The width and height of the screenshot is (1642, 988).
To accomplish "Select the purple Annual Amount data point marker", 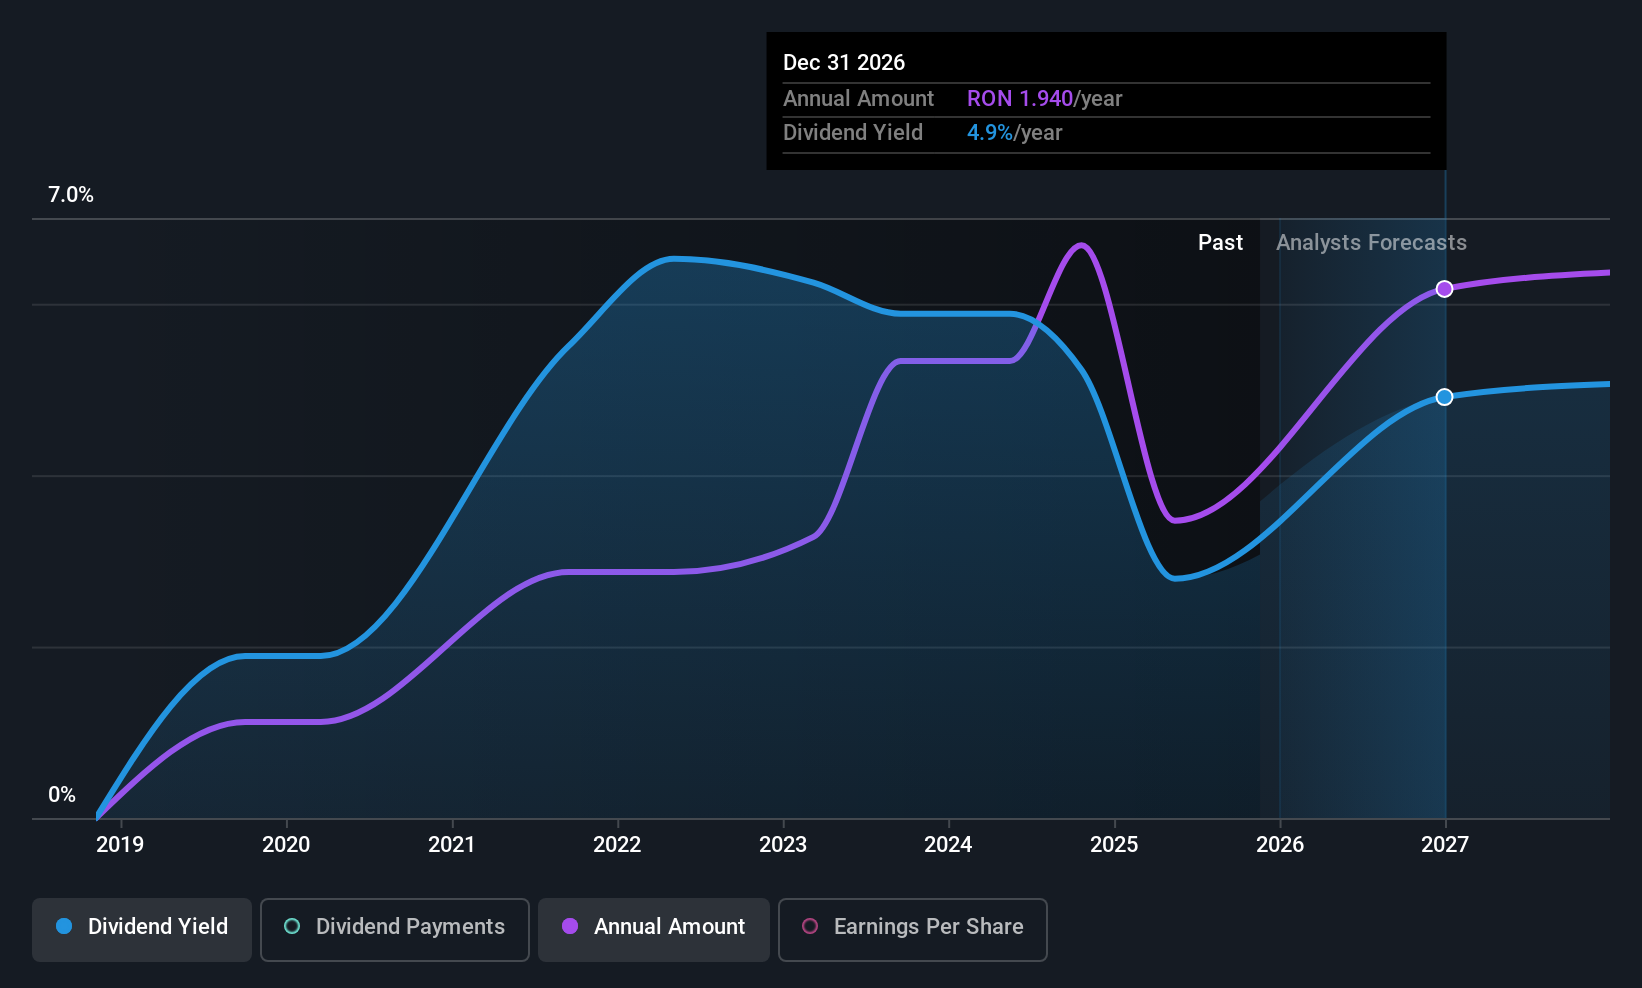I will tap(1444, 289).
